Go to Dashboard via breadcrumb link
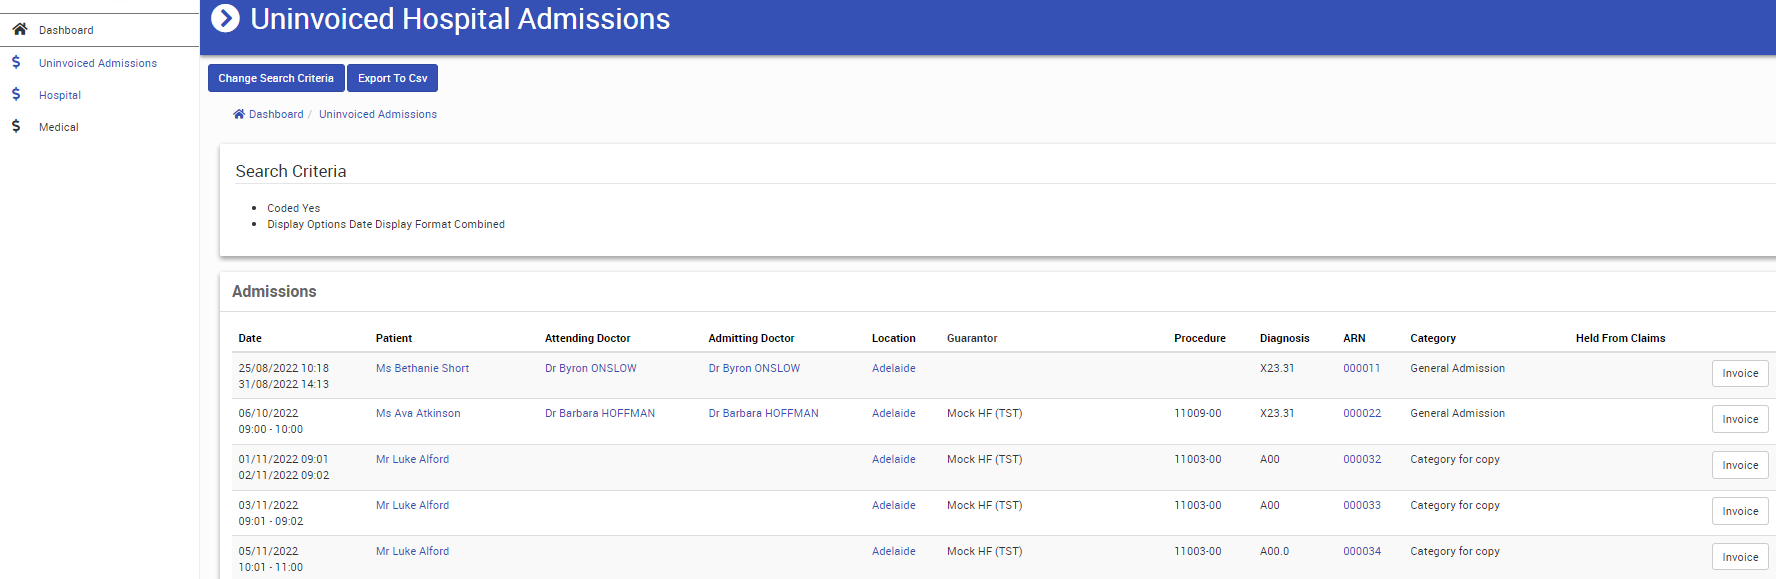 pos(276,114)
